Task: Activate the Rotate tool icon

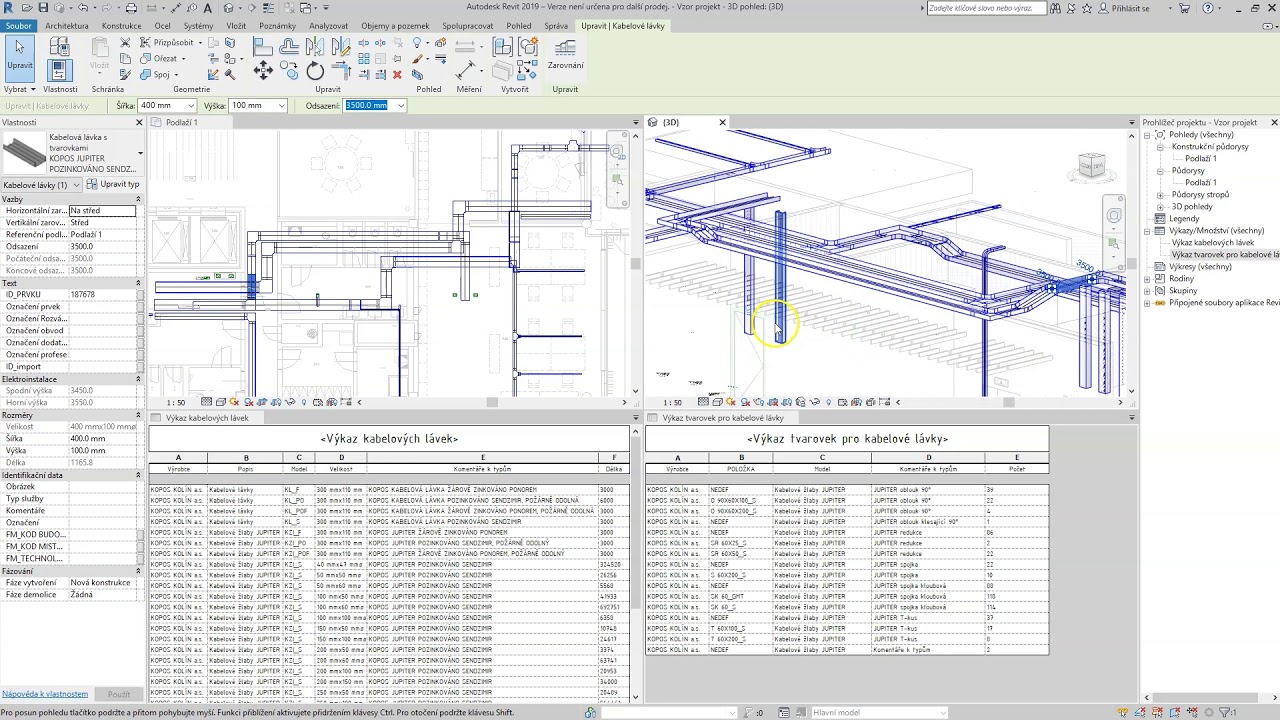Action: pos(315,70)
